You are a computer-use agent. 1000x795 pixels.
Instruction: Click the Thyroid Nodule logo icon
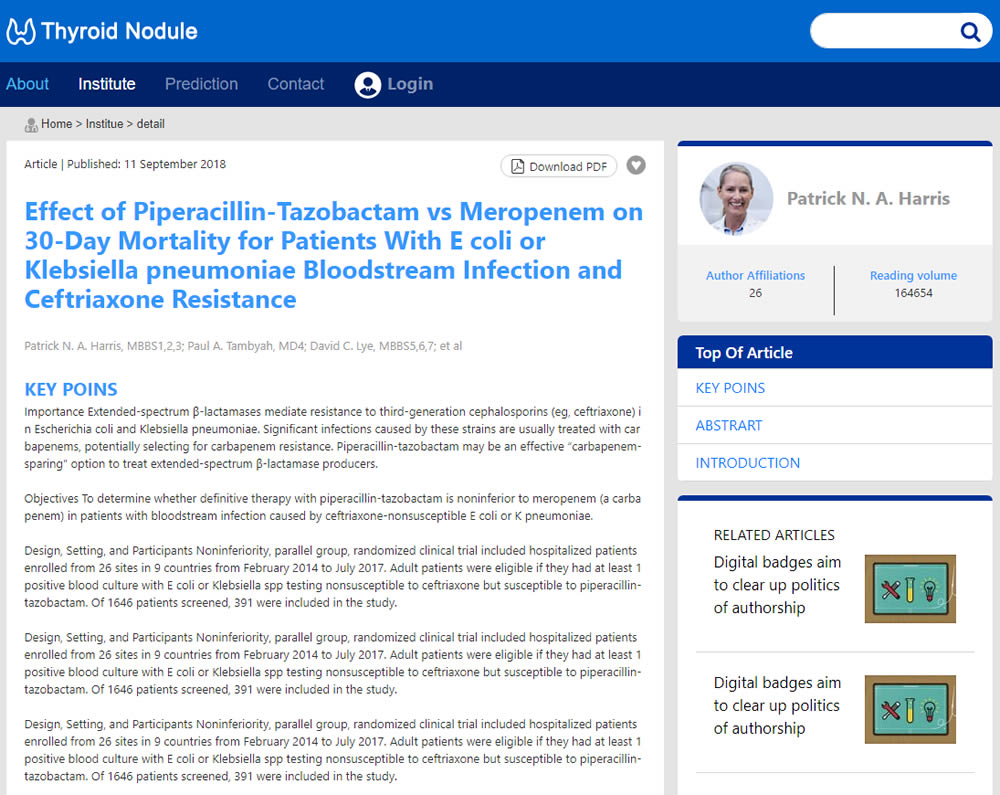point(20,31)
